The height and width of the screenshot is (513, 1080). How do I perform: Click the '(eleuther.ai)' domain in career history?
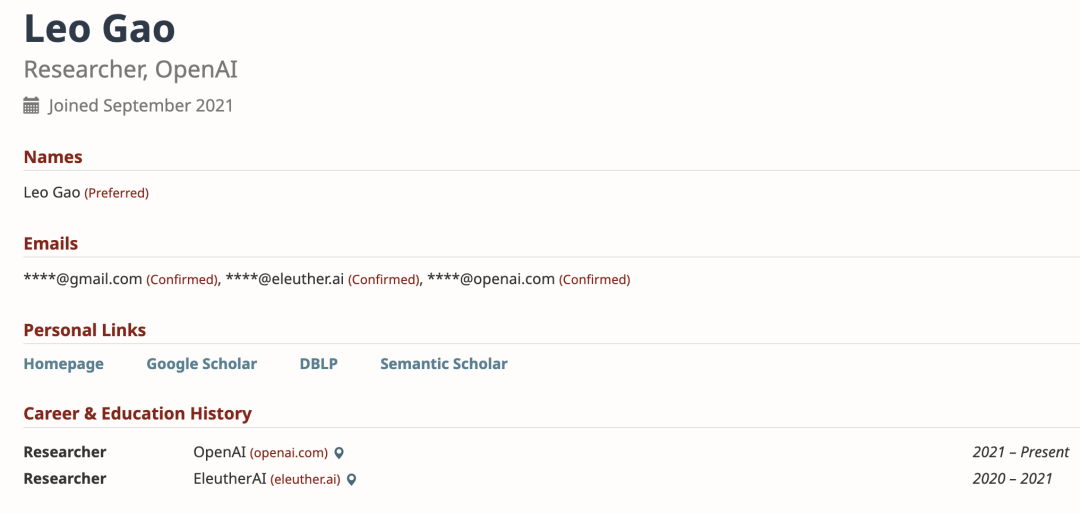tap(305, 479)
